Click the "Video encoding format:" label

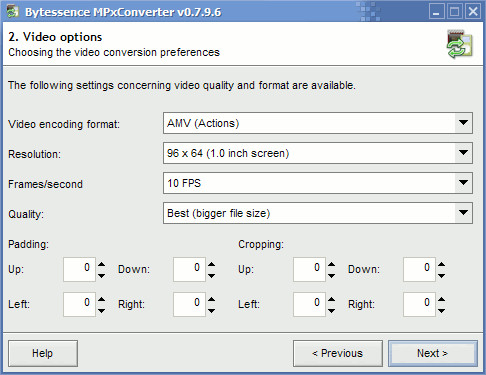pyautogui.click(x=64, y=124)
